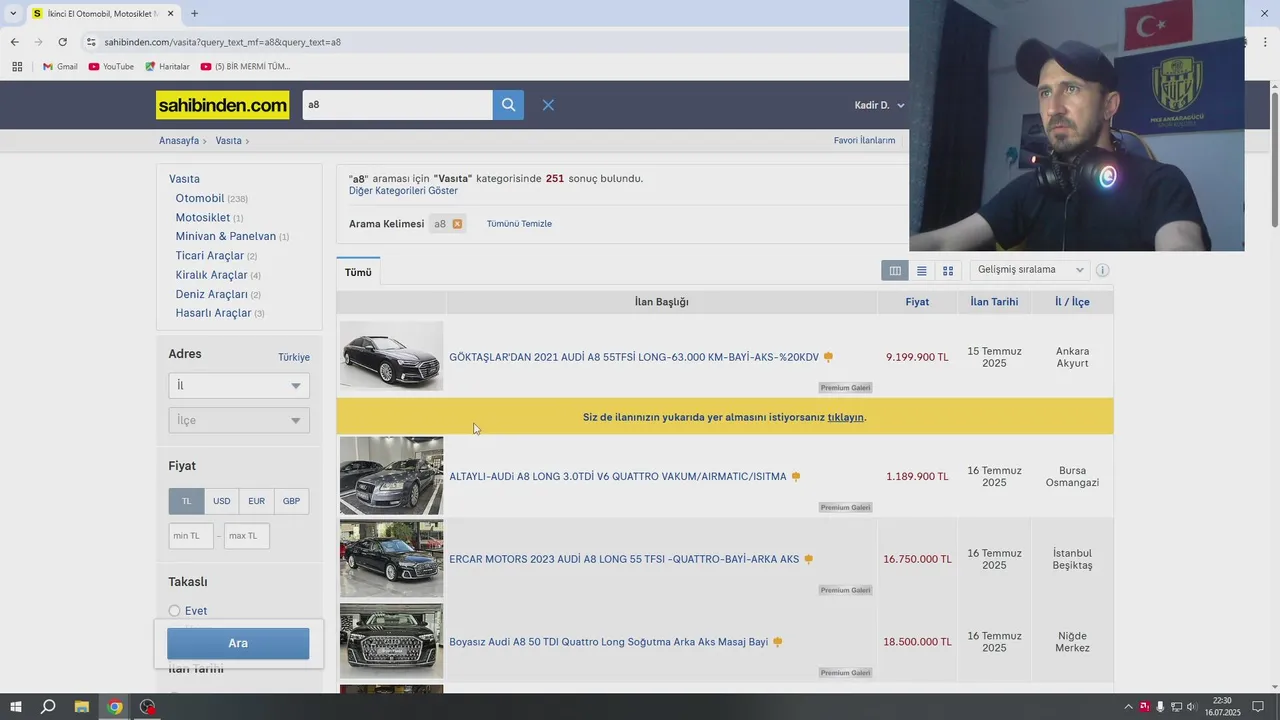1280x720 pixels.
Task: Click the max TL price field
Action: point(247,536)
